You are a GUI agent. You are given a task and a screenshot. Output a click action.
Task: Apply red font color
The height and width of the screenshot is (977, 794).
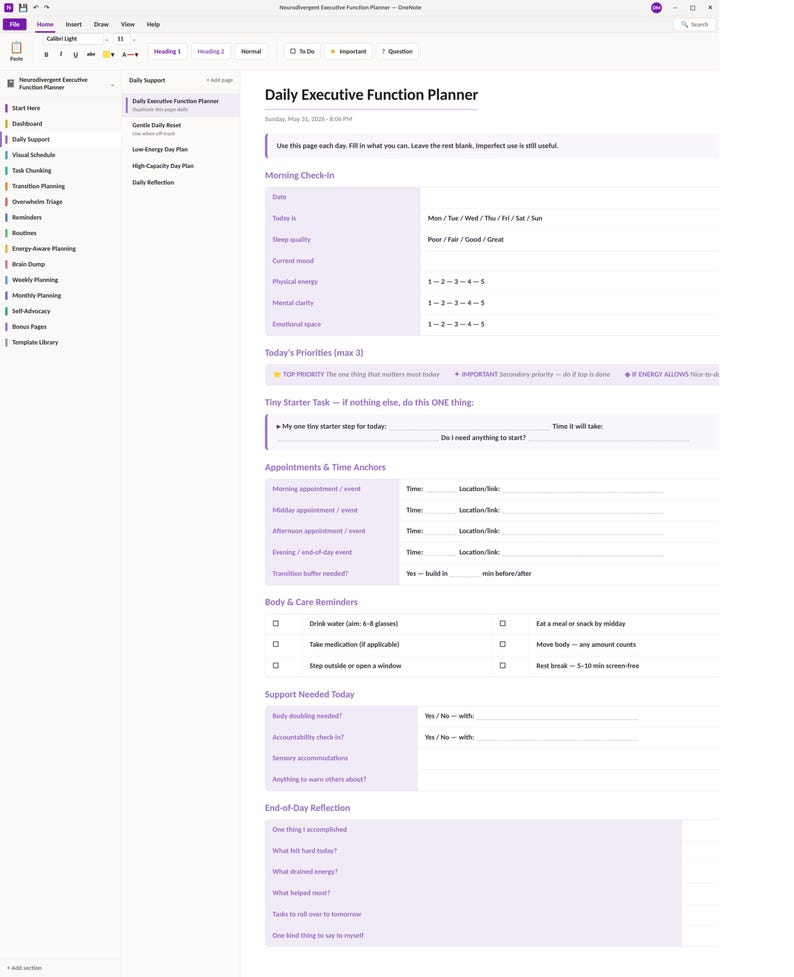127,55
